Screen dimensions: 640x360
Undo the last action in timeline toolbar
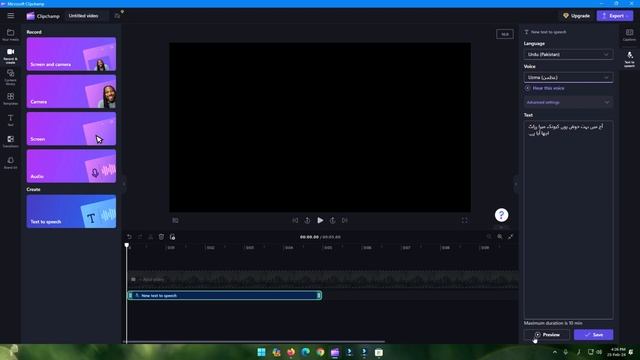(x=129, y=237)
